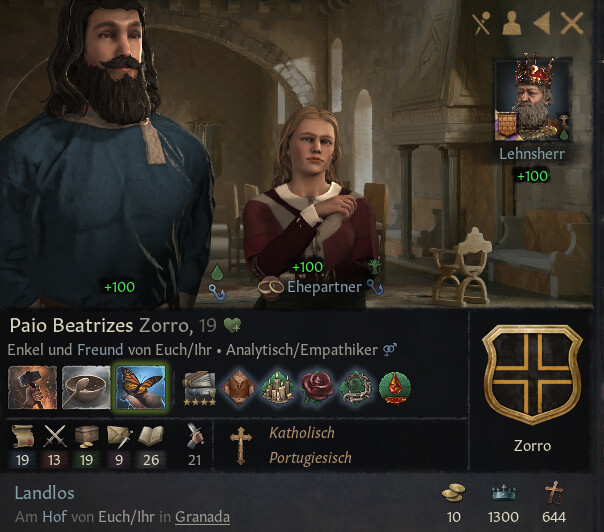The width and height of the screenshot is (604, 532).
Task: Click the bowl and spoon trait icon
Action: click(86, 388)
